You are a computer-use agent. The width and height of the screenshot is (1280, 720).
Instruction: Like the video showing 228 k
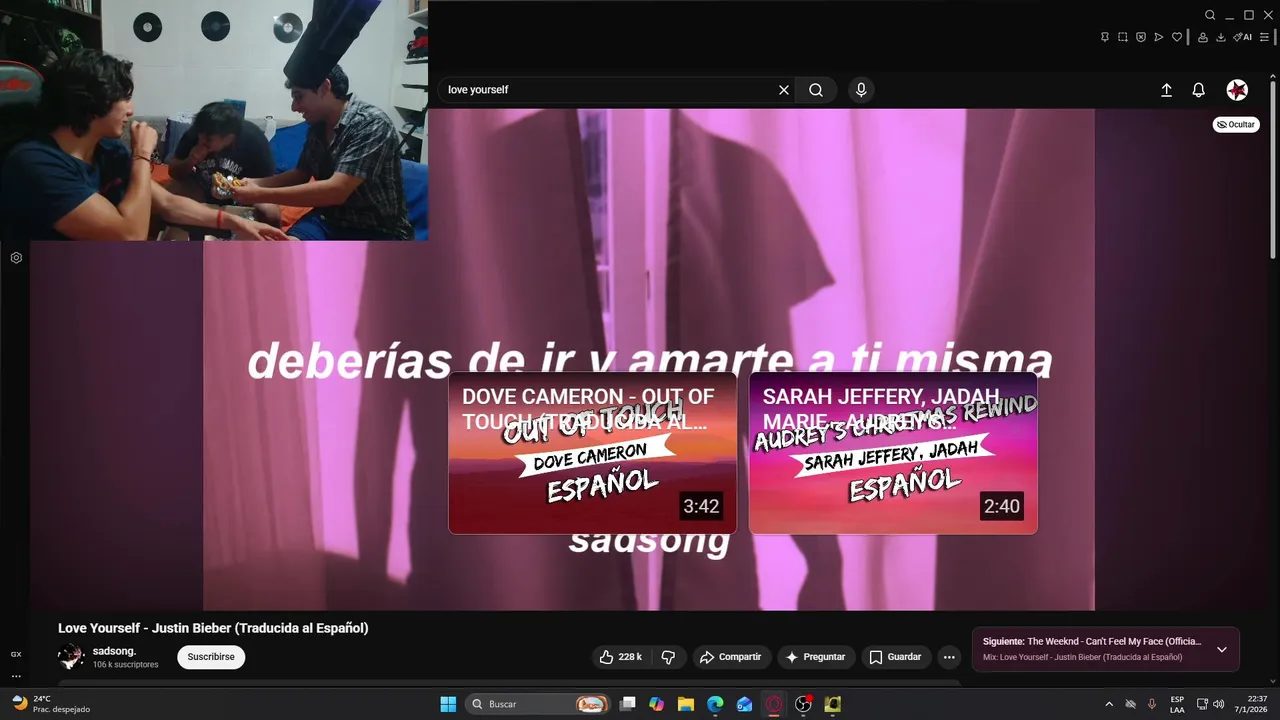tap(621, 657)
